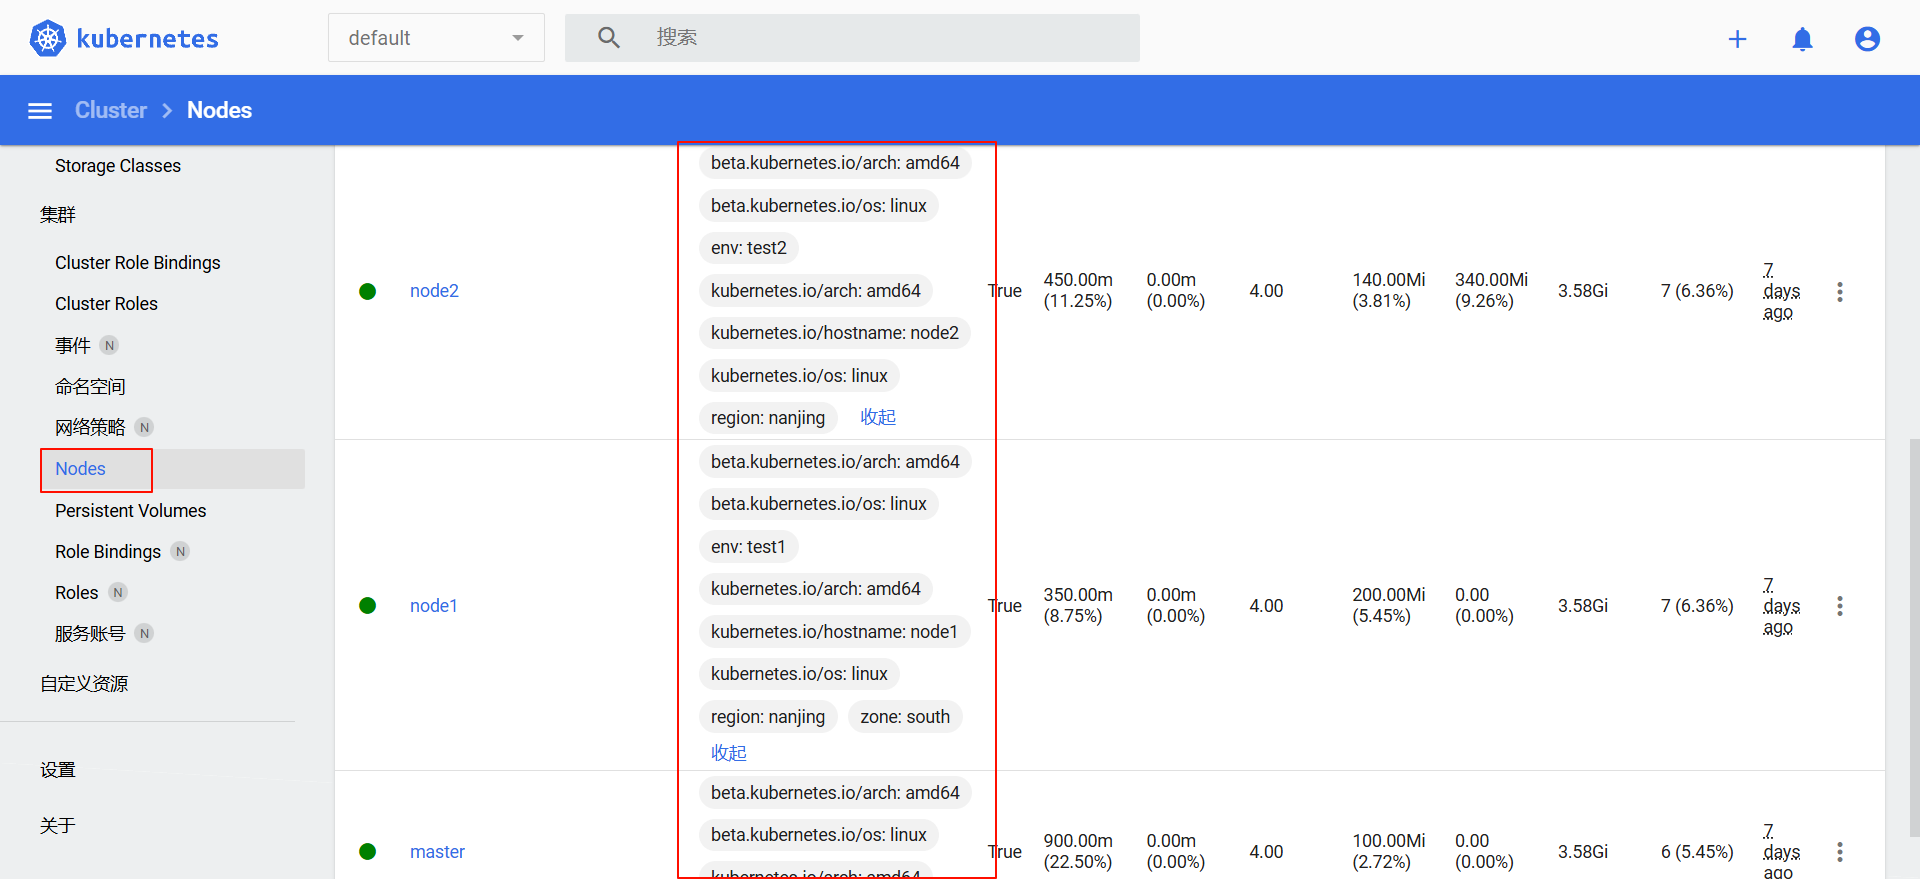The image size is (1920, 879).
Task: Open 网络策略 network policies
Action: pyautogui.click(x=90, y=427)
